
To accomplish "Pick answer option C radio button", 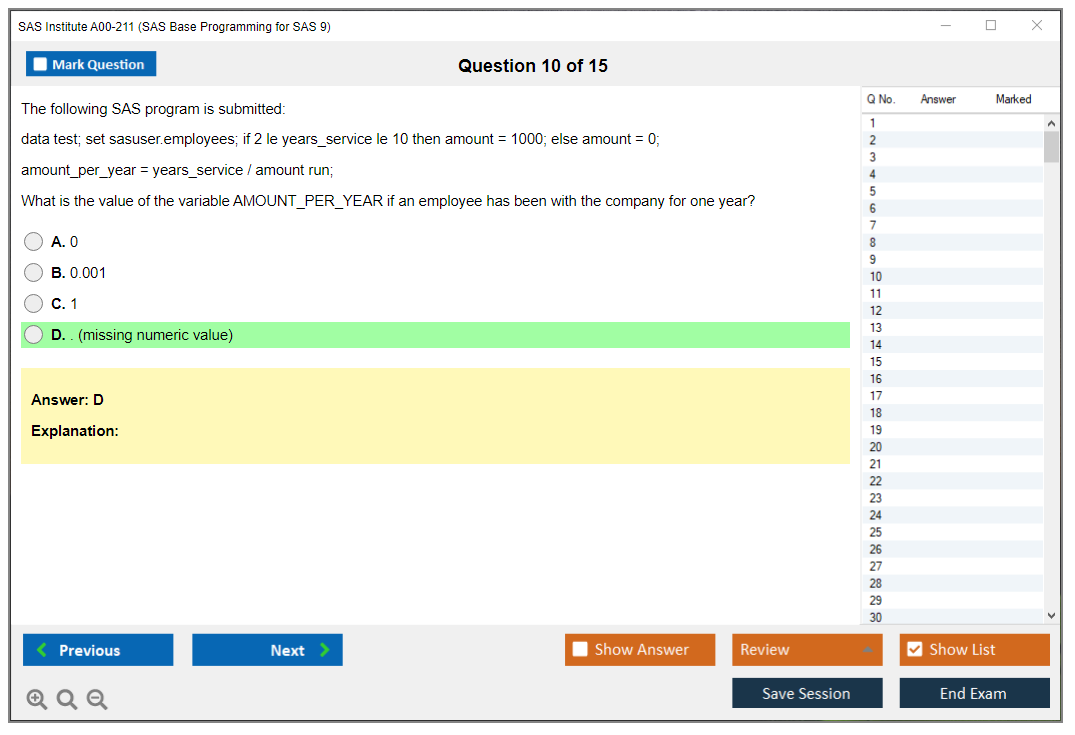I will [x=34, y=304].
